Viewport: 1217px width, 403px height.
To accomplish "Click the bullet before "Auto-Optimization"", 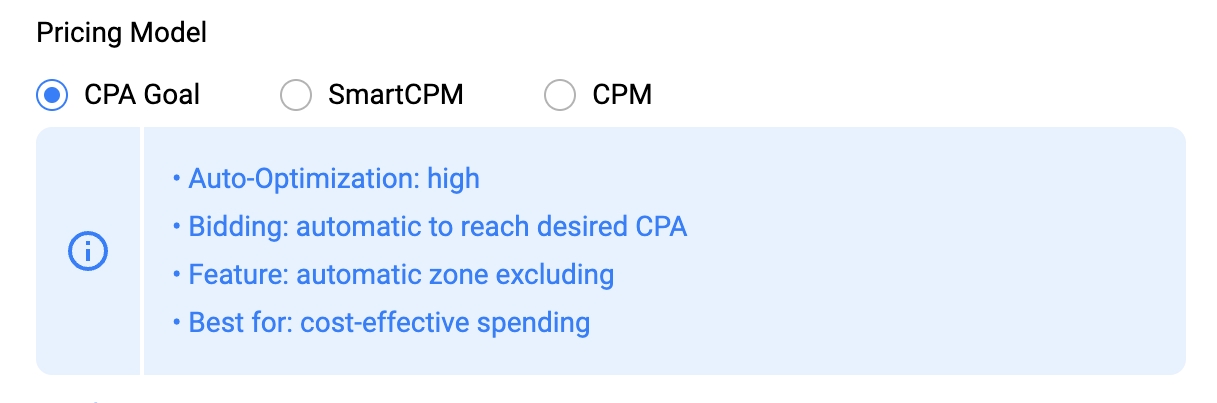I will pos(177,179).
